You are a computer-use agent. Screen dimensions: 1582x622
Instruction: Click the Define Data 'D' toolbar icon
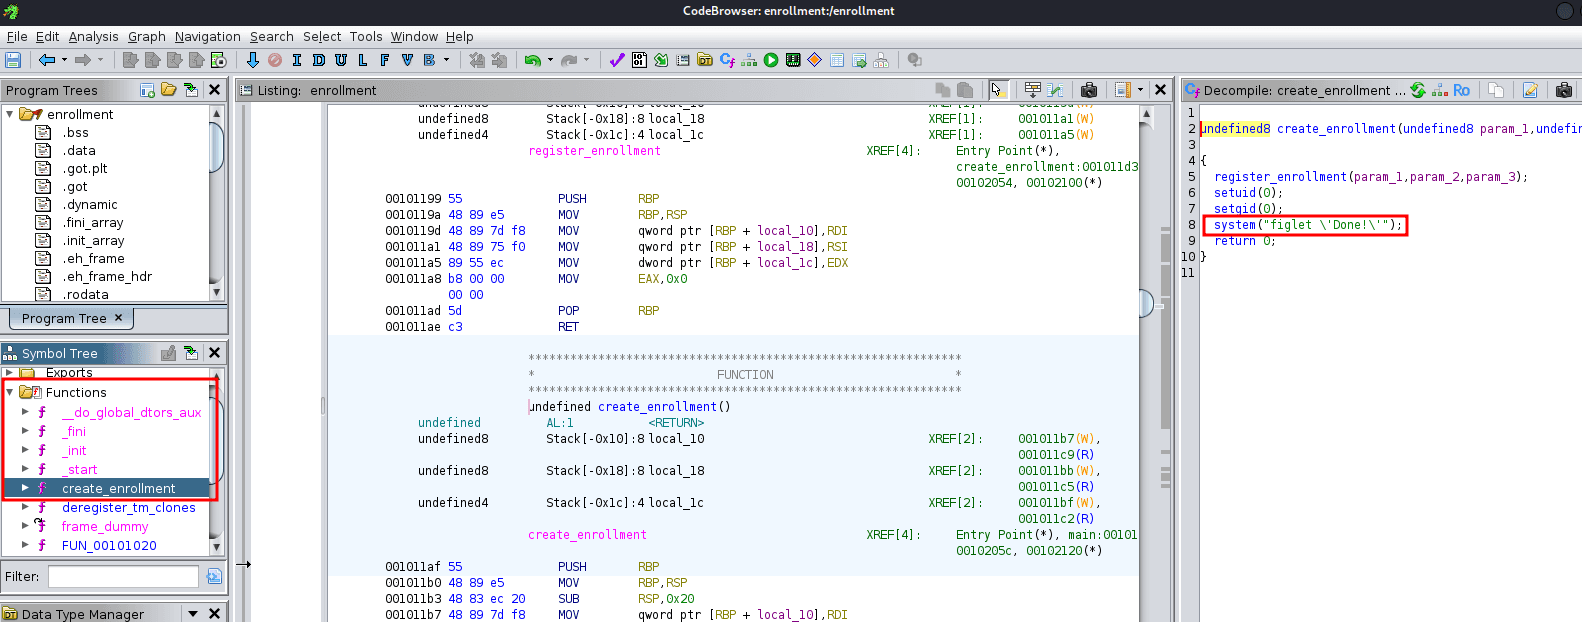tap(318, 60)
